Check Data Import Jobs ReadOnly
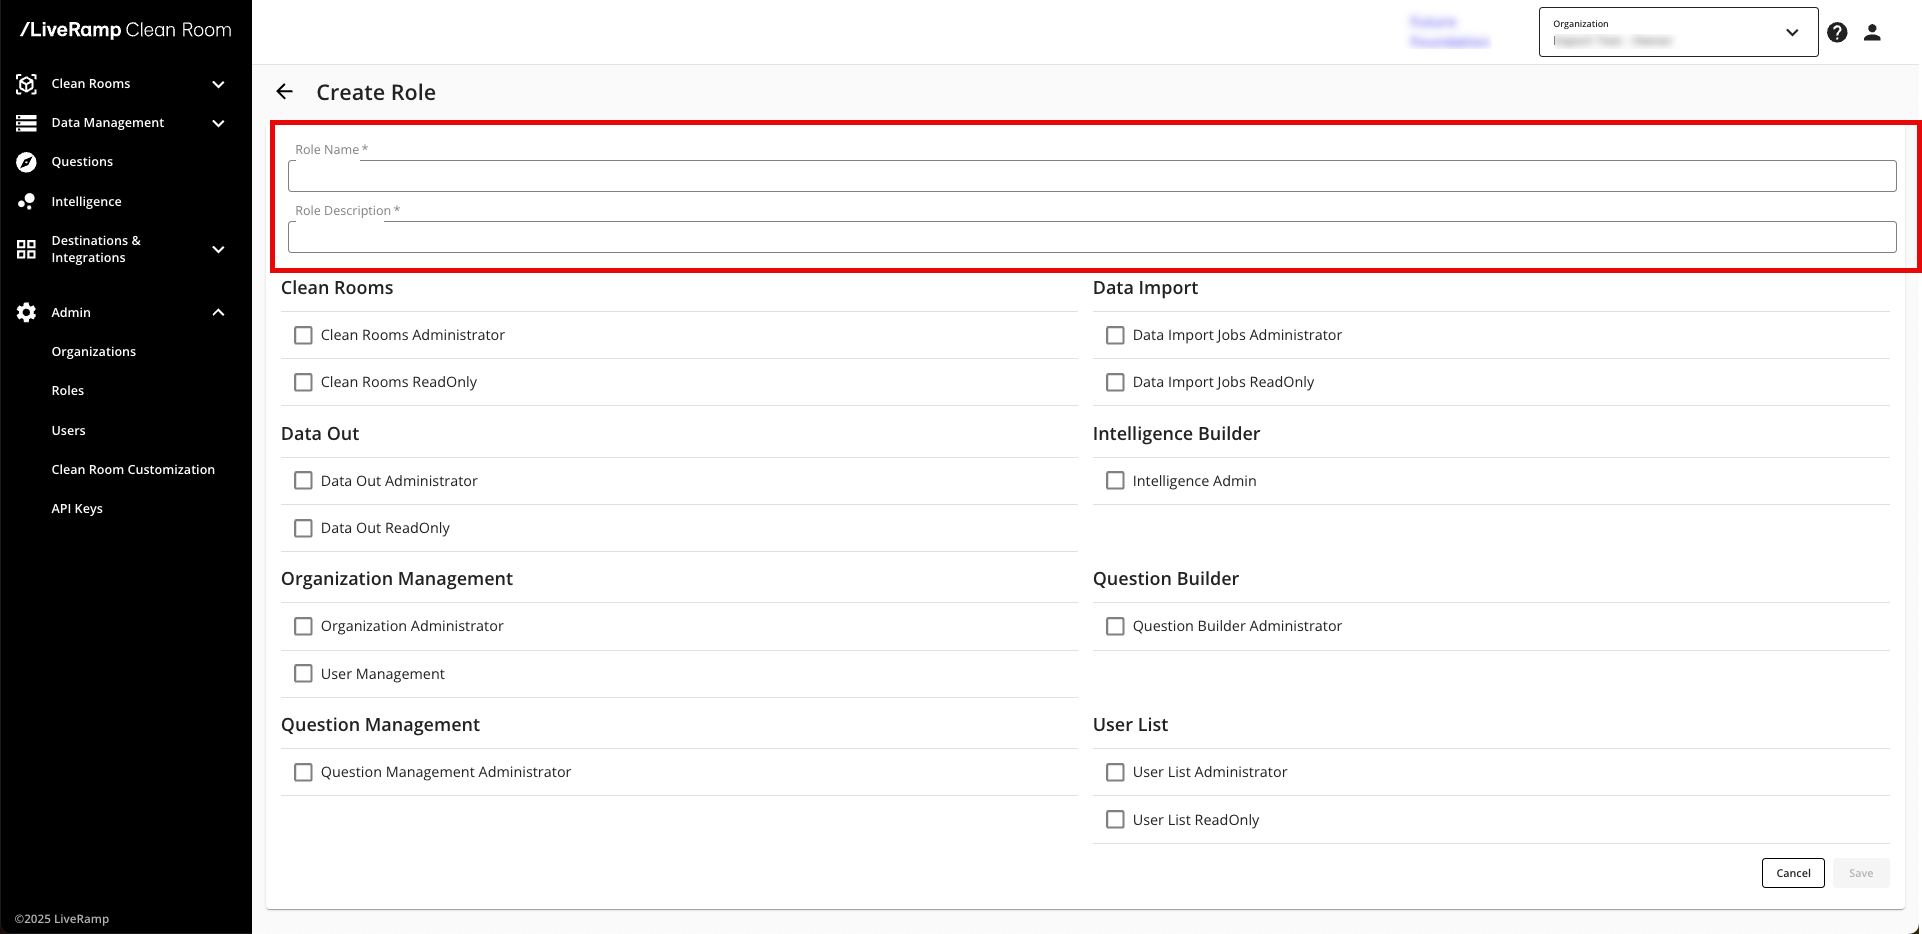 coord(1115,382)
